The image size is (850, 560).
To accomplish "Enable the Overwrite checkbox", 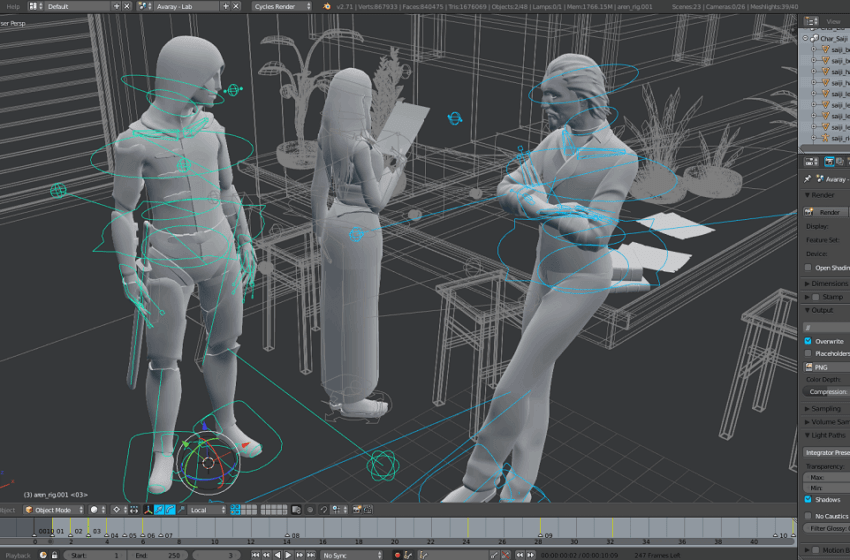I will 808,341.
